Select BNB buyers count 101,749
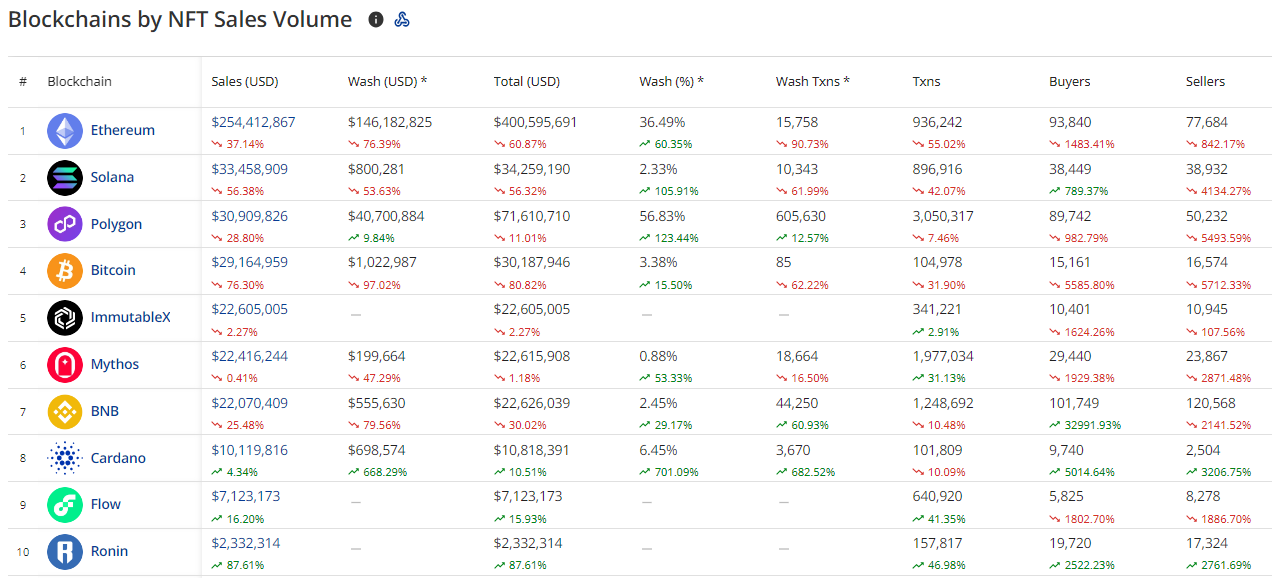Image resolution: width=1272 pixels, height=578 pixels. 1074,403
